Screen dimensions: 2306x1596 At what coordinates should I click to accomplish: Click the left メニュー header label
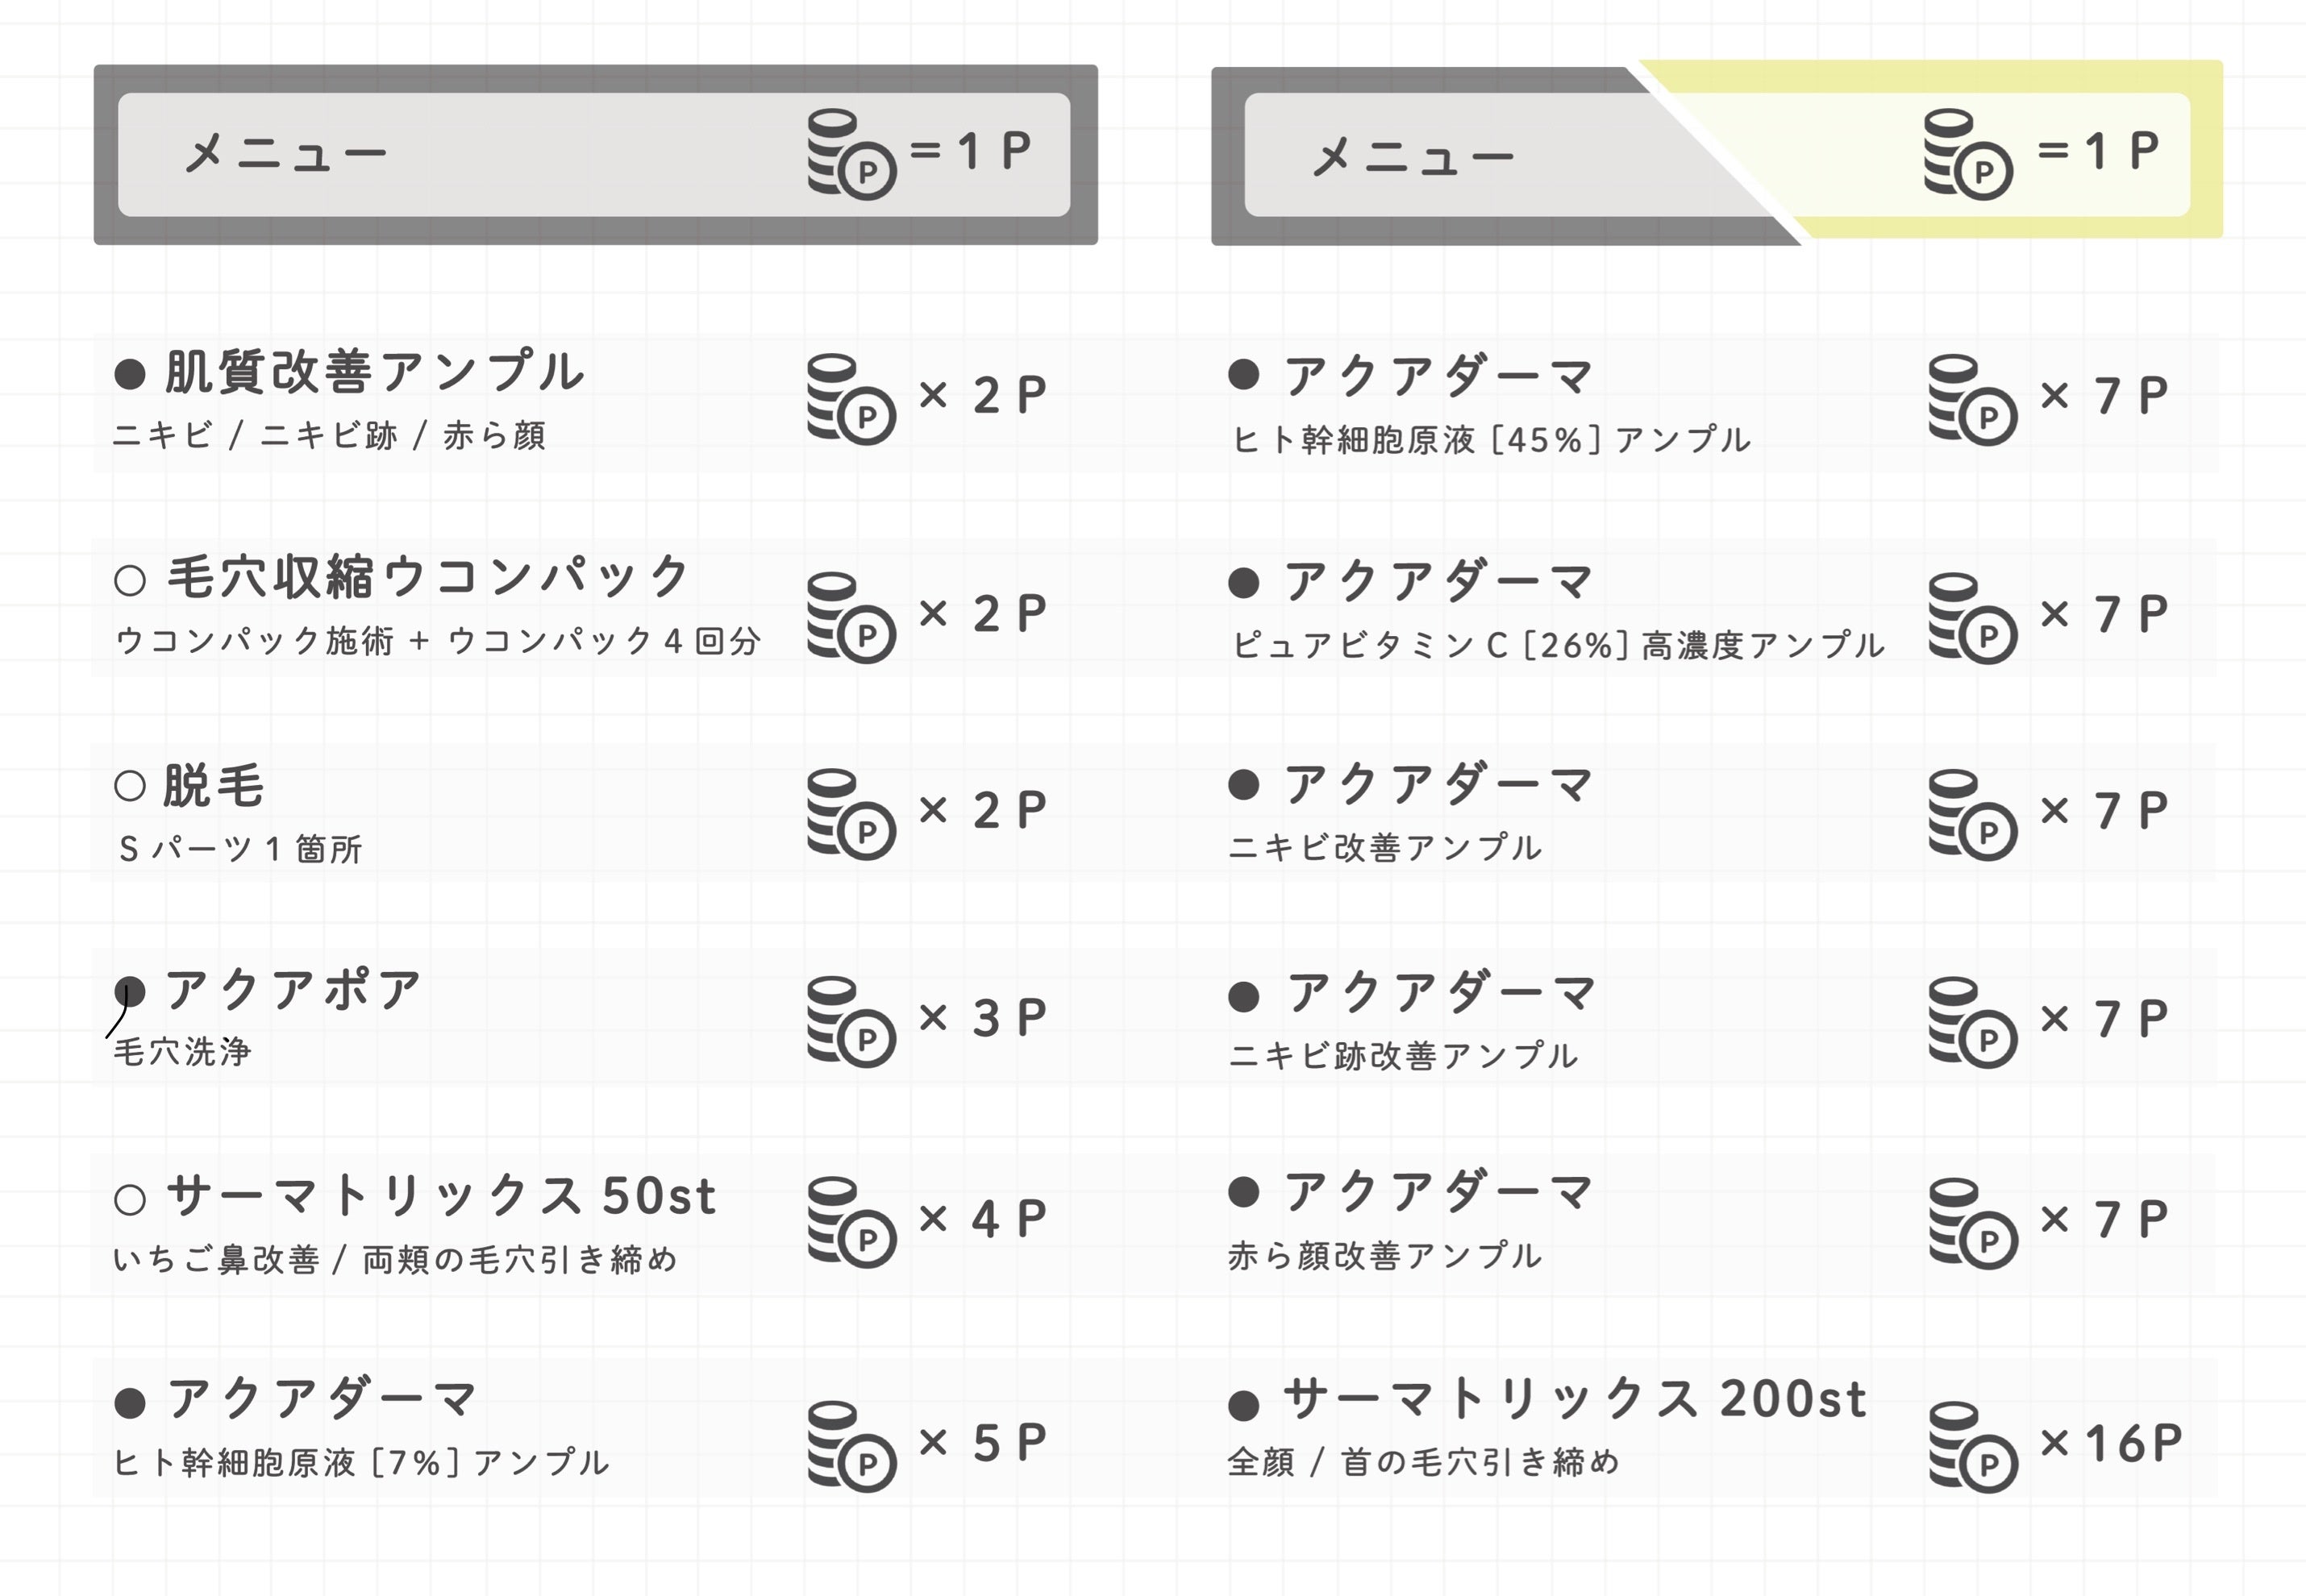(286, 155)
